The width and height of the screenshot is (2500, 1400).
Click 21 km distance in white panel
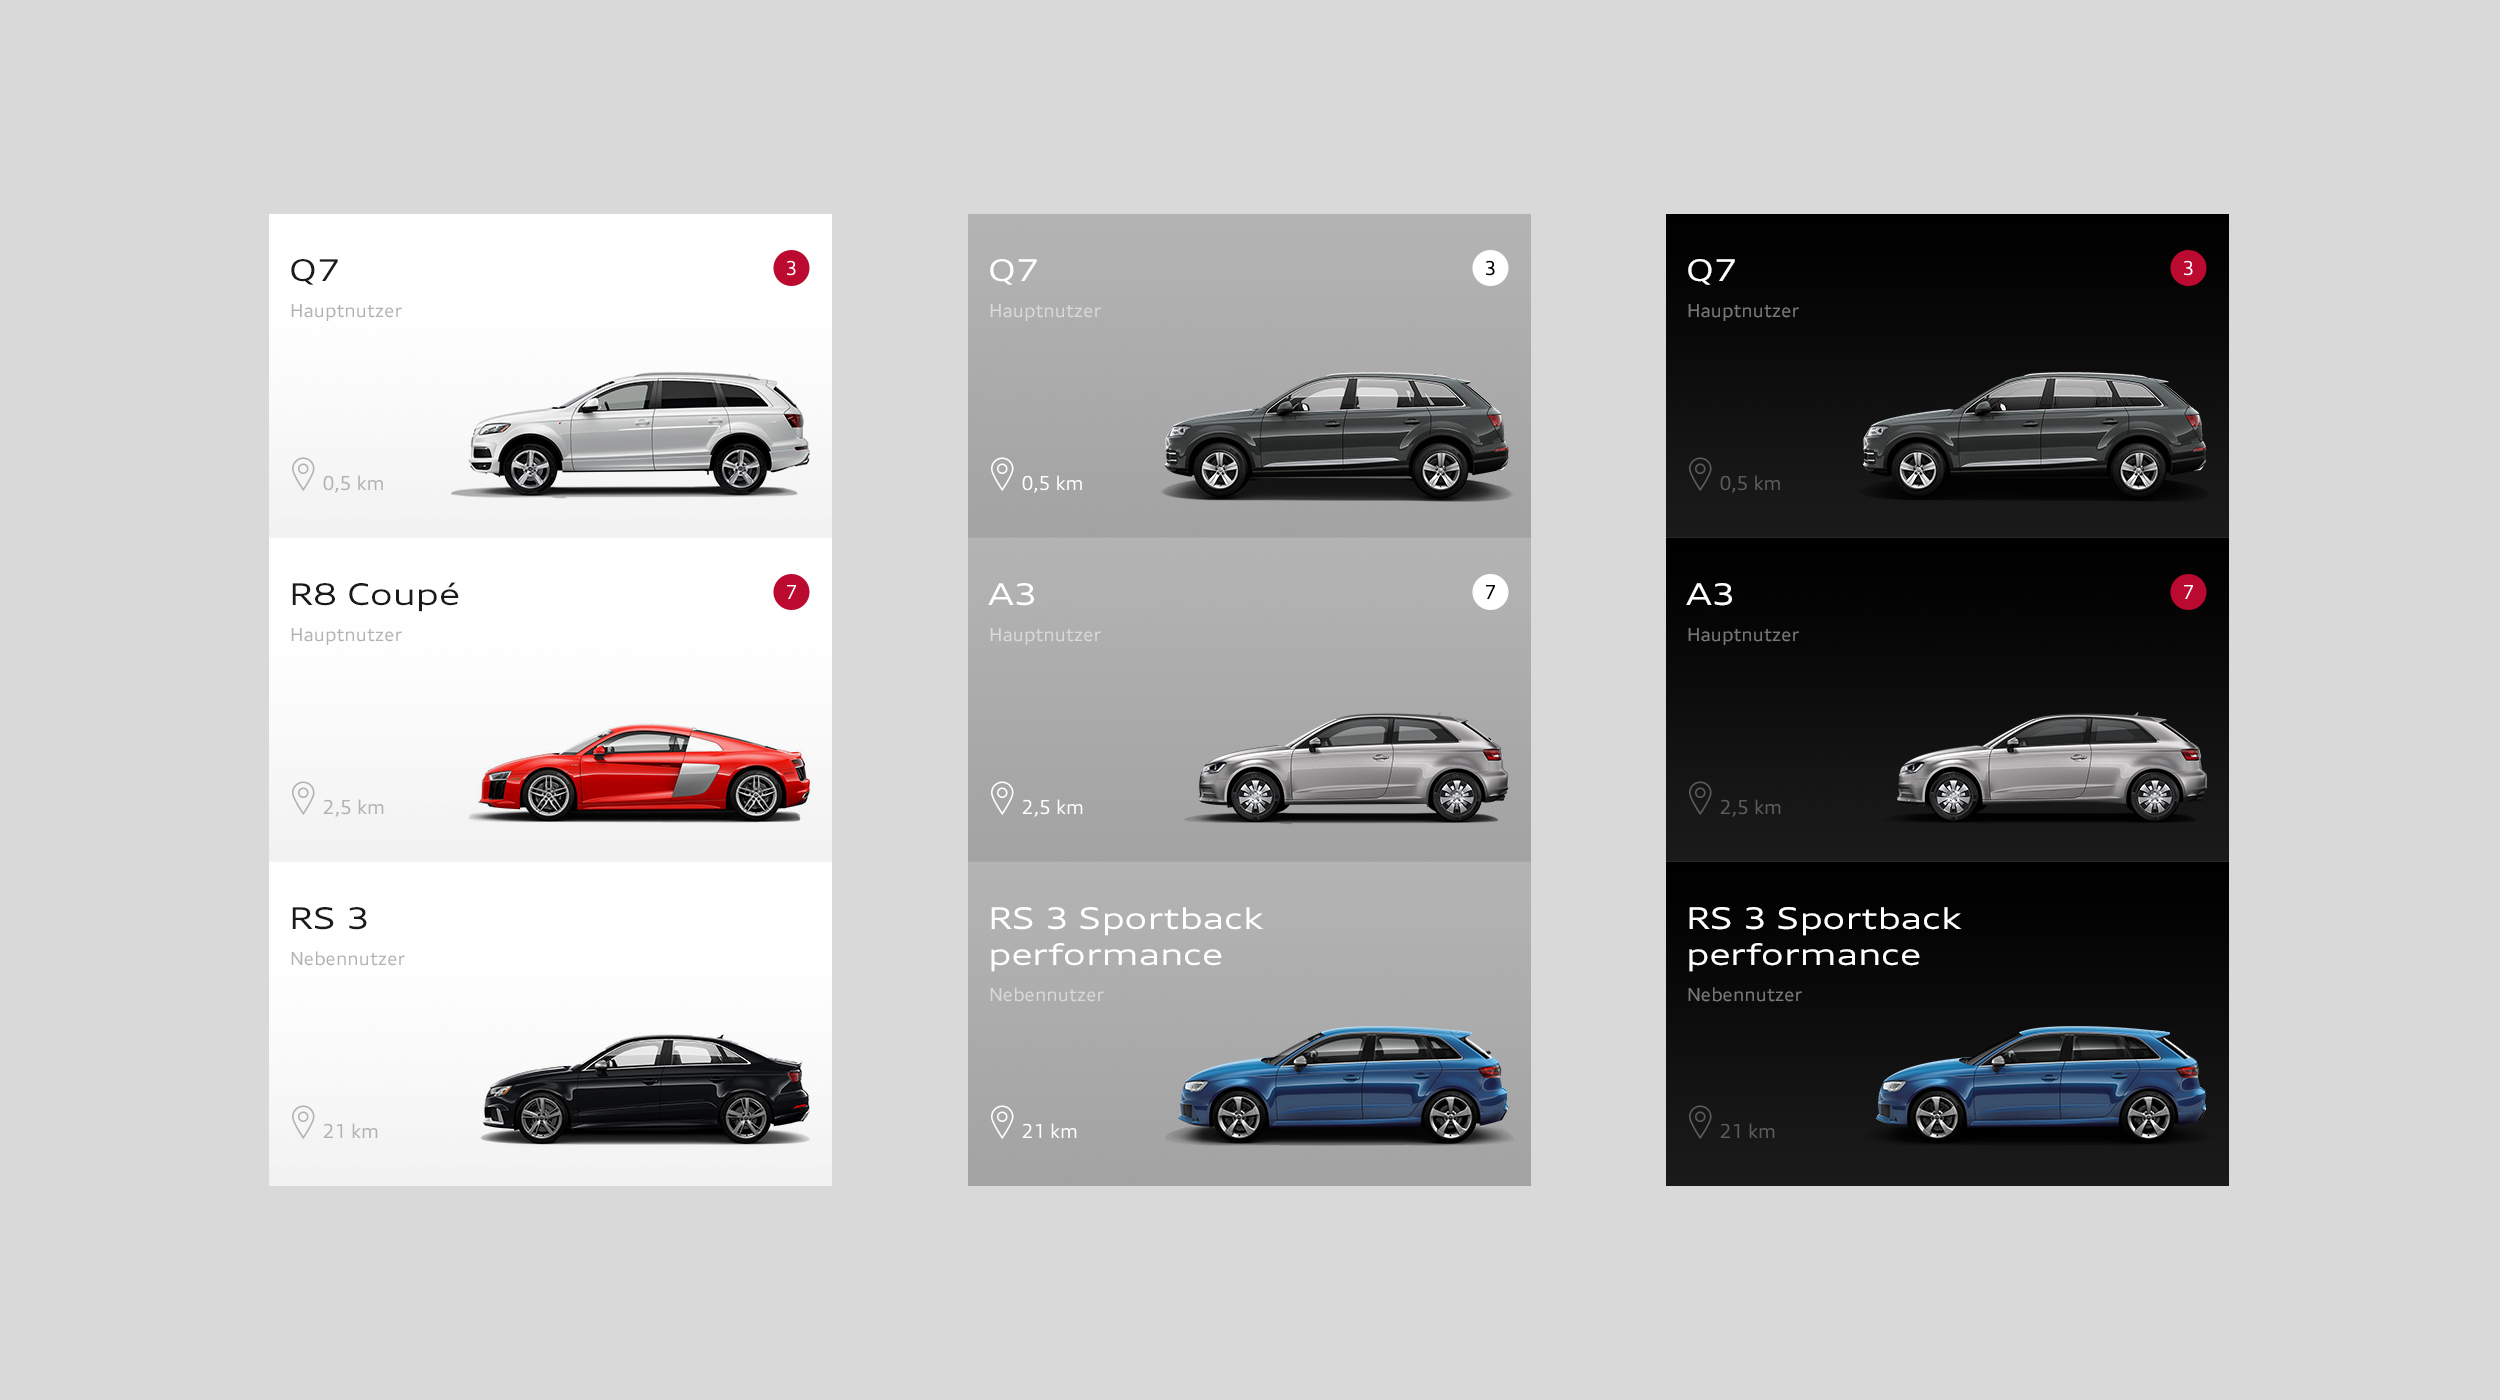(350, 1132)
